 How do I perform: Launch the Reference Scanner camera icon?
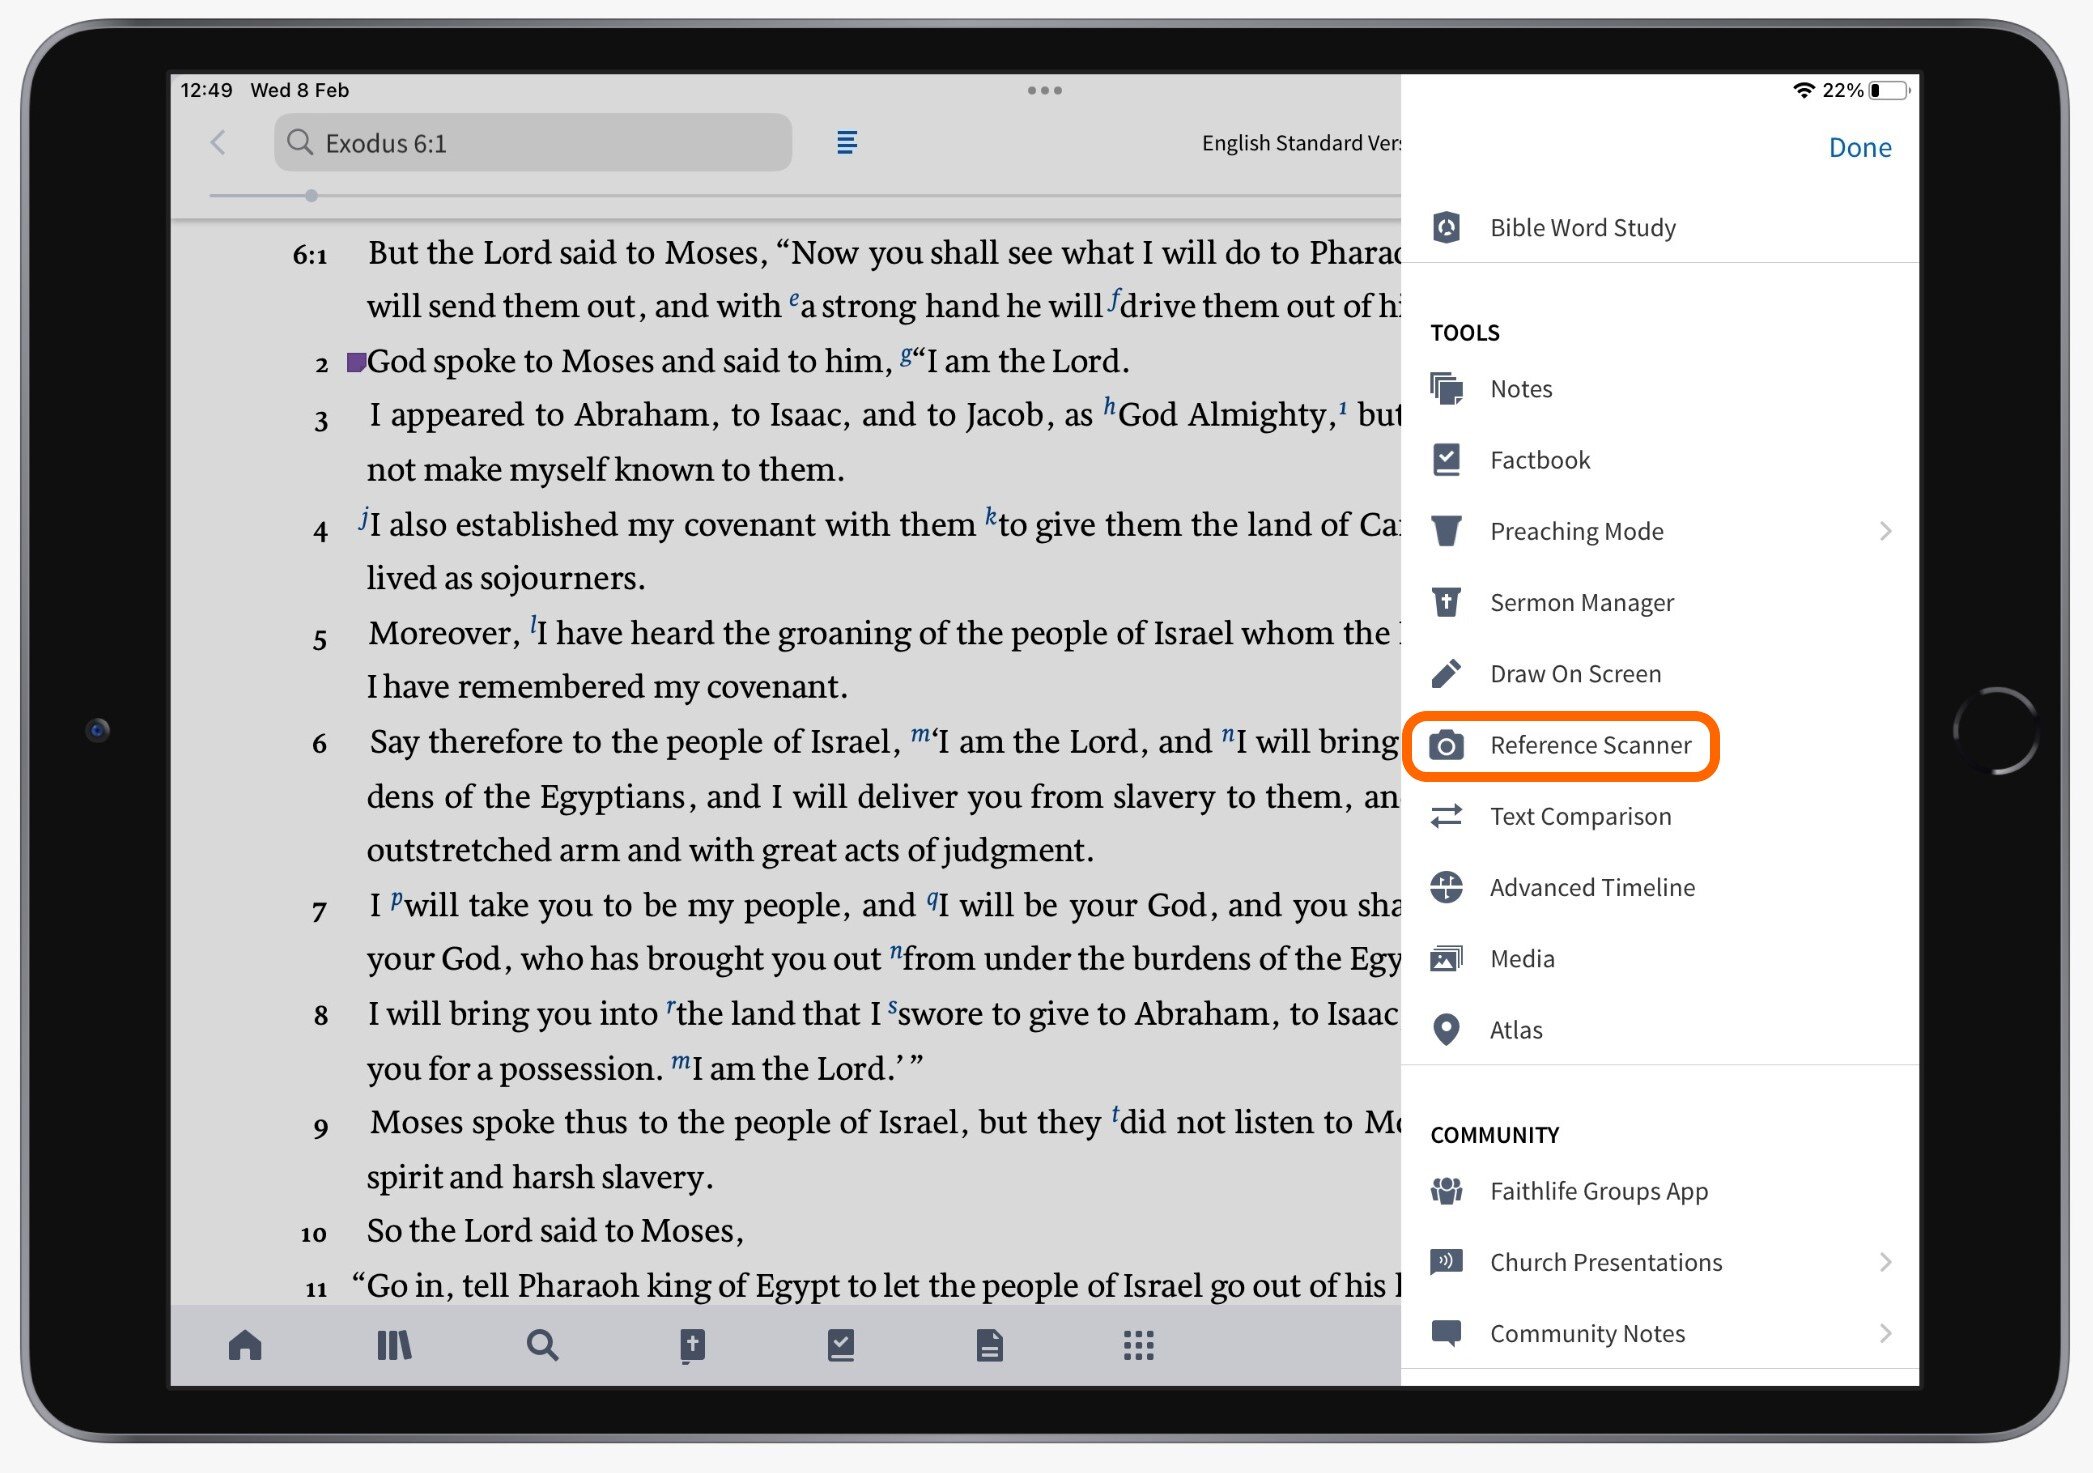pos(1447,745)
